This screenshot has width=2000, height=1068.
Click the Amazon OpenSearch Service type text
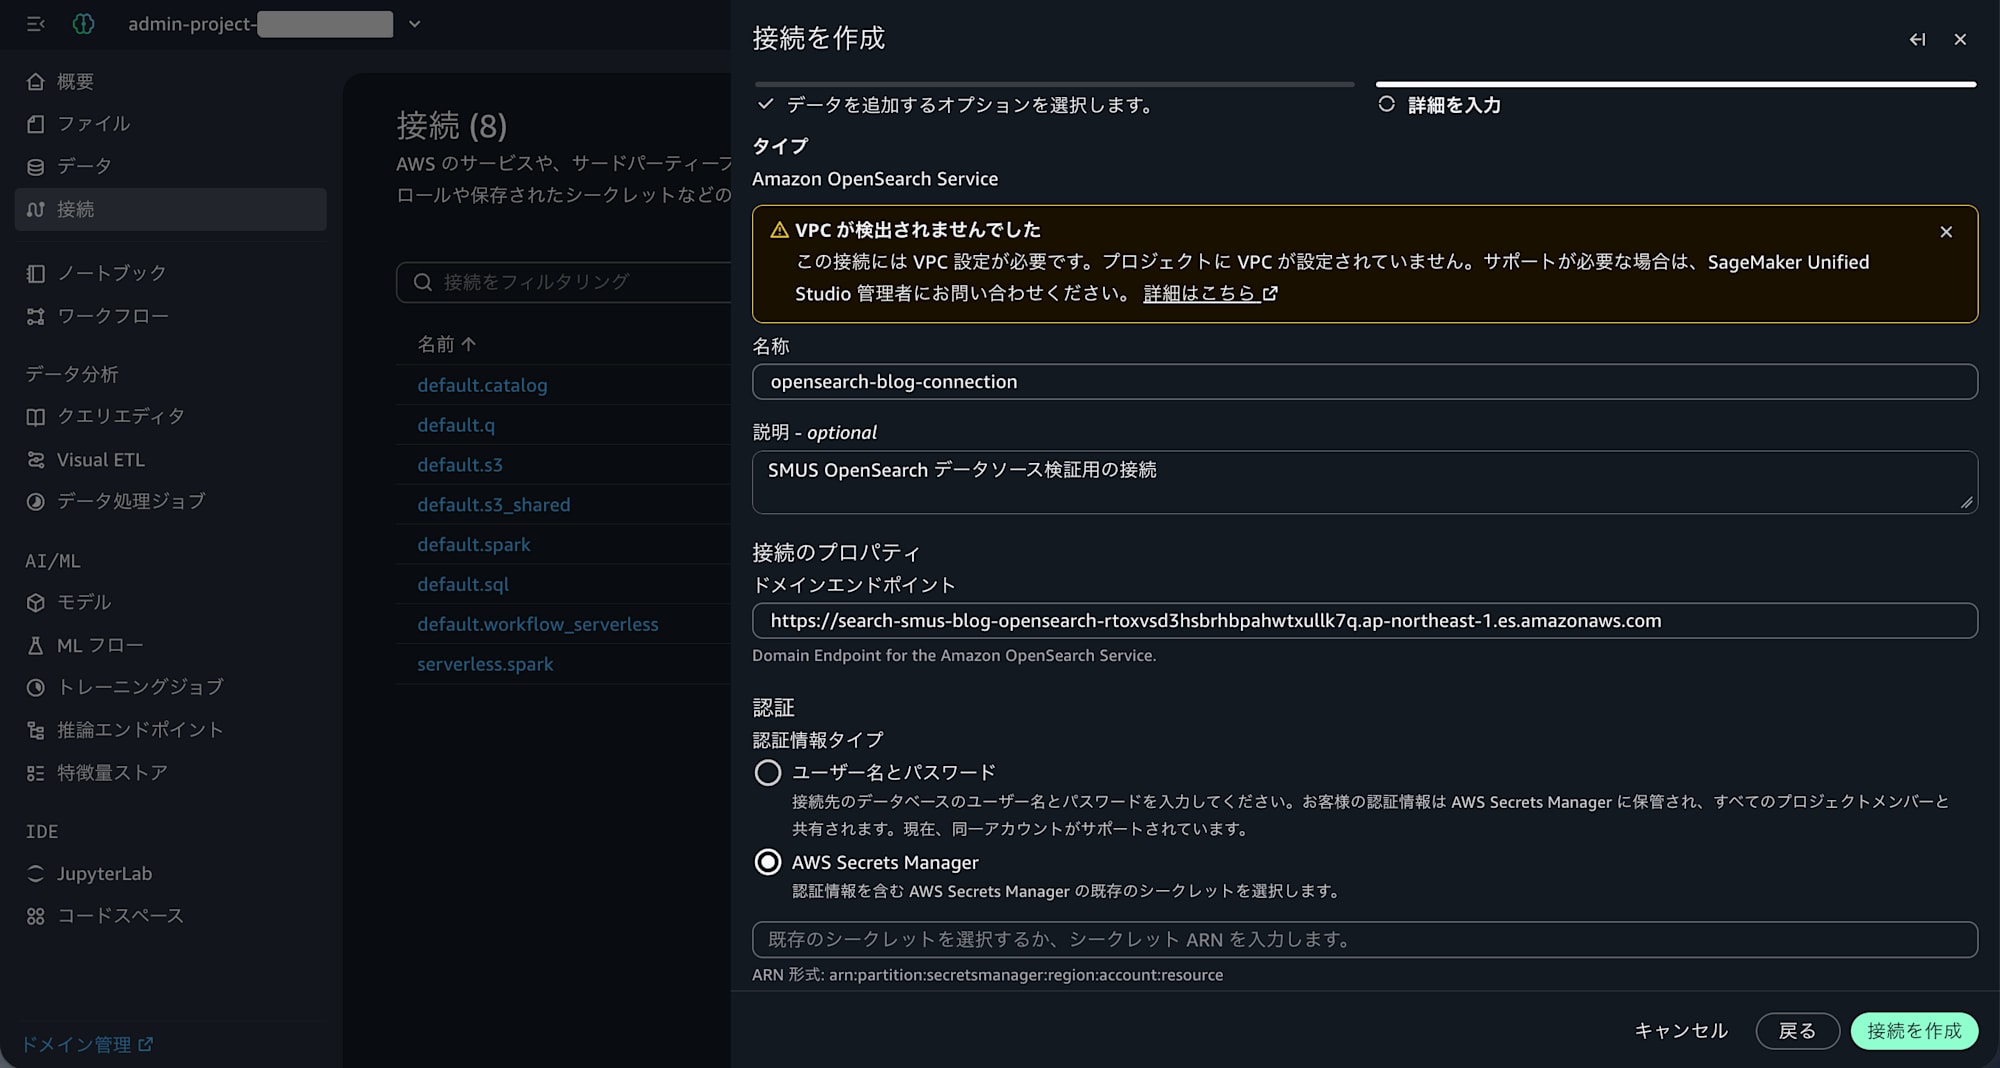pos(875,179)
